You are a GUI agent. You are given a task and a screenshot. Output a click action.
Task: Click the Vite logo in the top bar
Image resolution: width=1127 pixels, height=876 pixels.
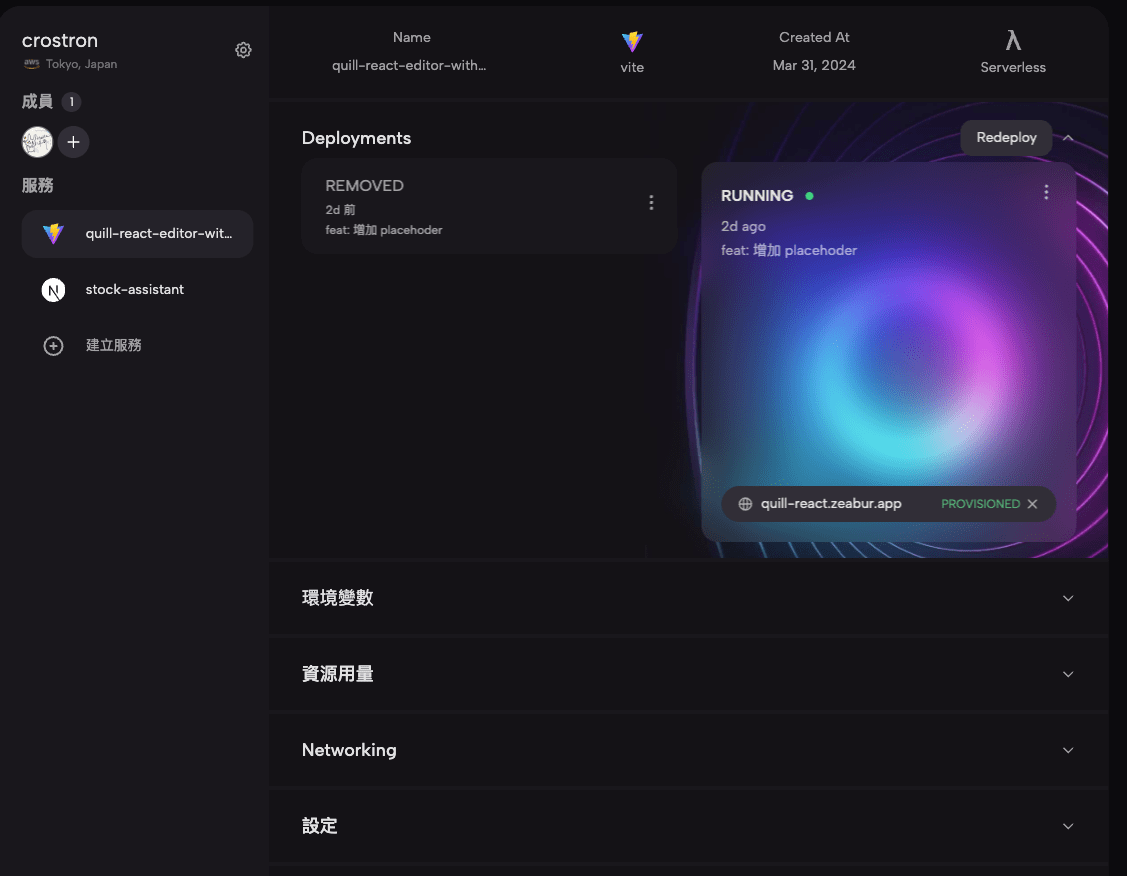pyautogui.click(x=632, y=43)
